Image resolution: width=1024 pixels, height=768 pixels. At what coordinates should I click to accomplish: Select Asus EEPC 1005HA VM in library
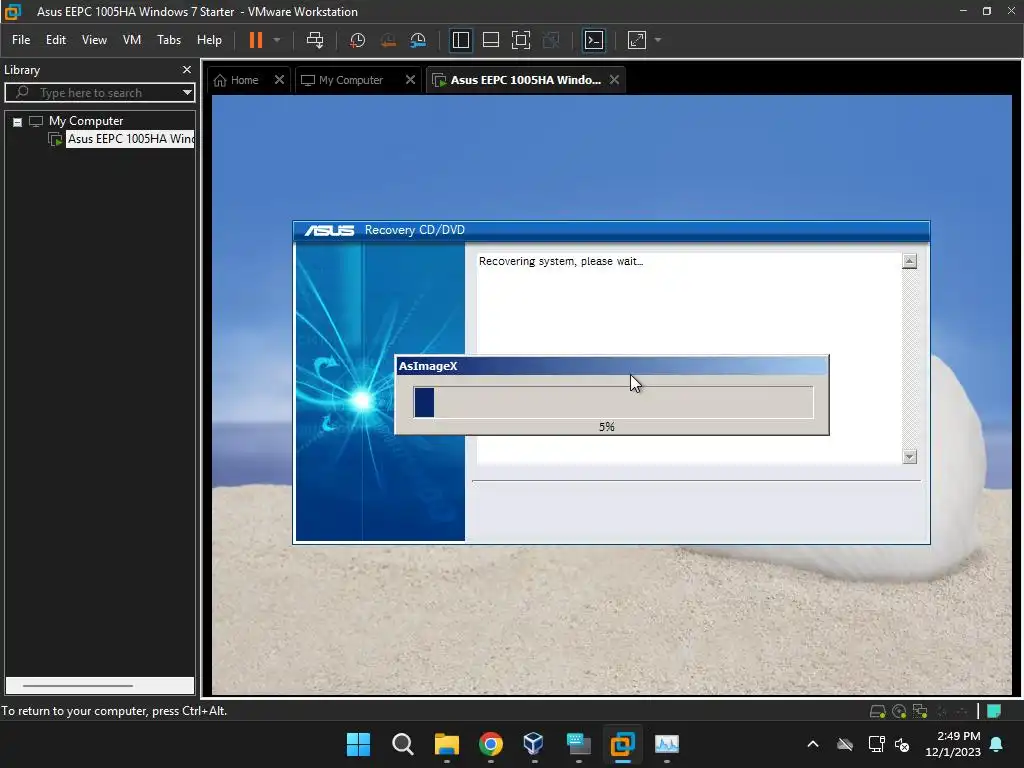[x=130, y=138]
